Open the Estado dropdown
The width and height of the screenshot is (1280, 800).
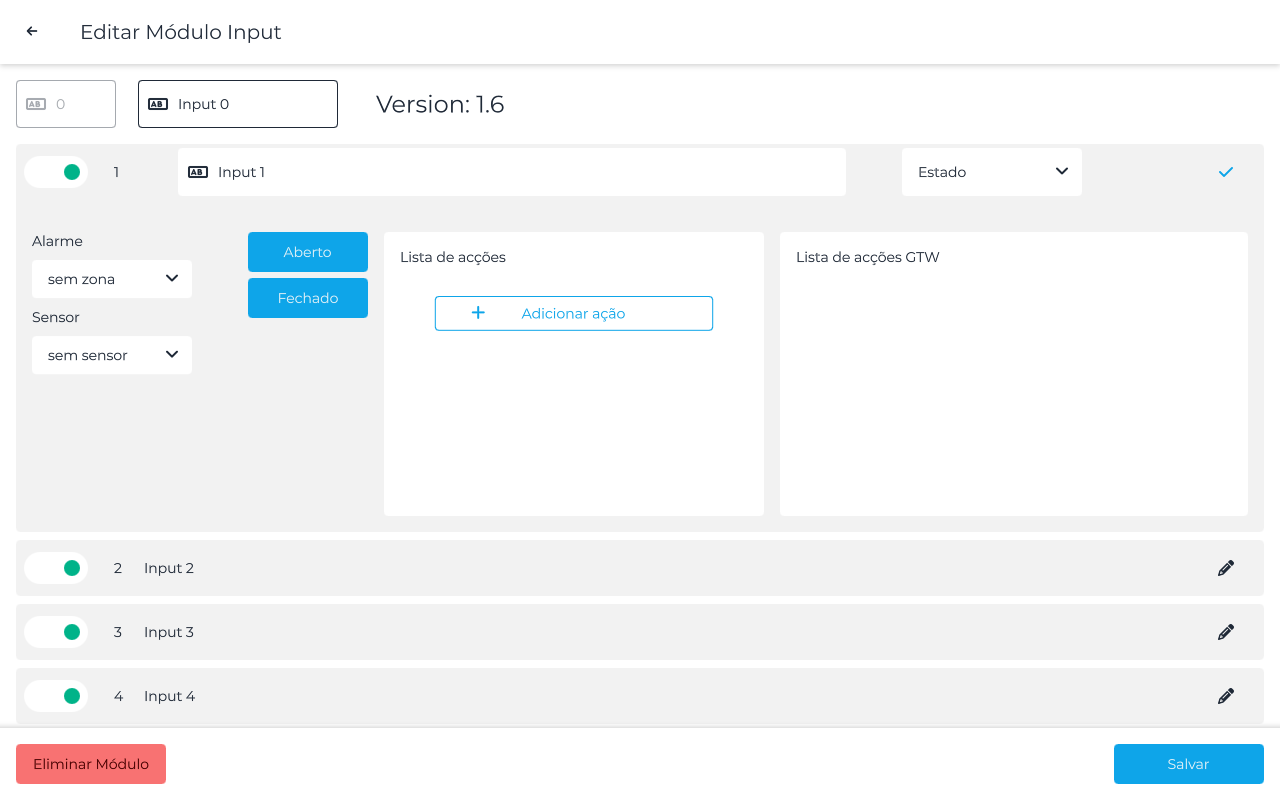click(x=991, y=172)
